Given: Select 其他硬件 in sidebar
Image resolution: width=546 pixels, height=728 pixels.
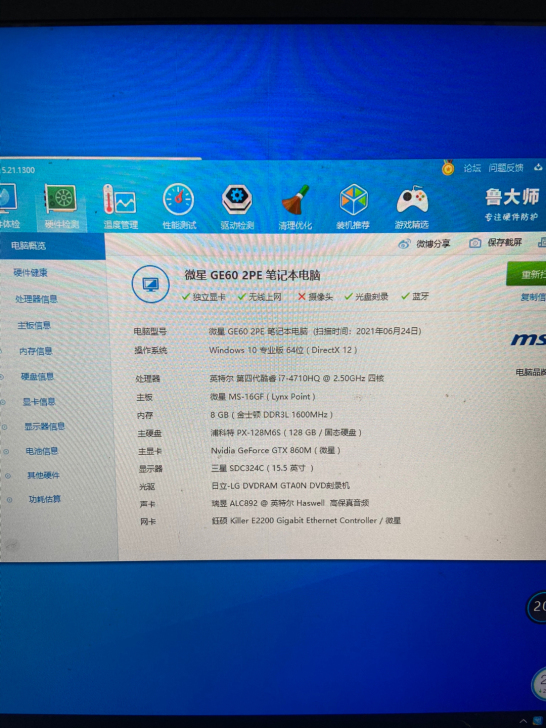Looking at the screenshot, I should 44,475.
